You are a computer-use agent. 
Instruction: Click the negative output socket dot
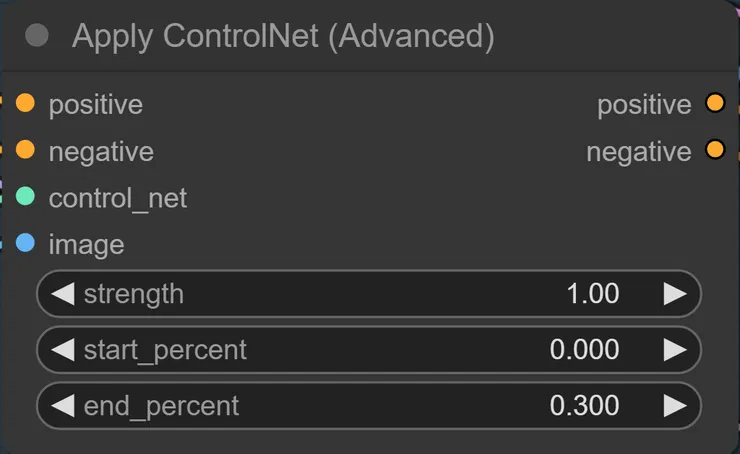[714, 150]
